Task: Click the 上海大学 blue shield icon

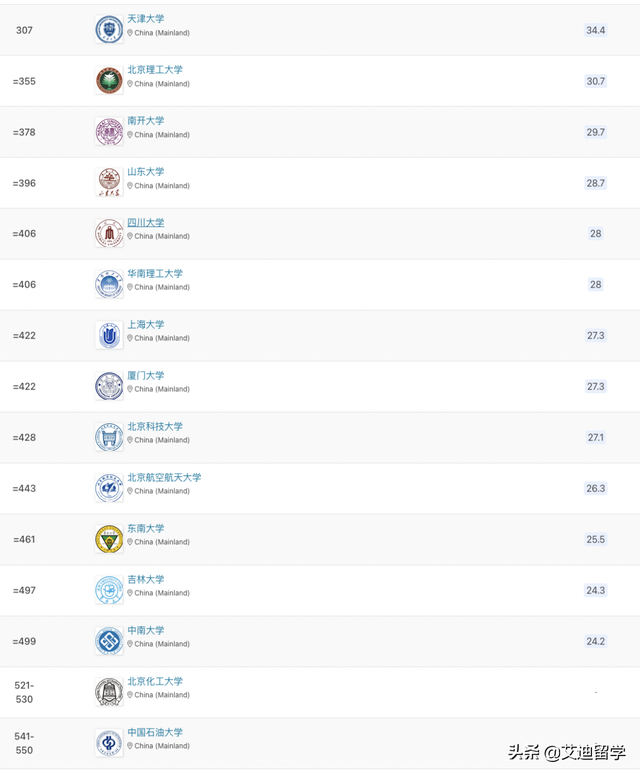Action: pos(109,335)
